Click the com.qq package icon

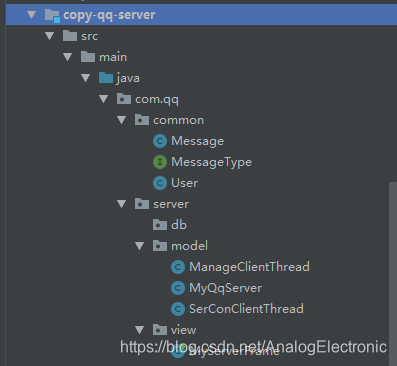tap(124, 99)
